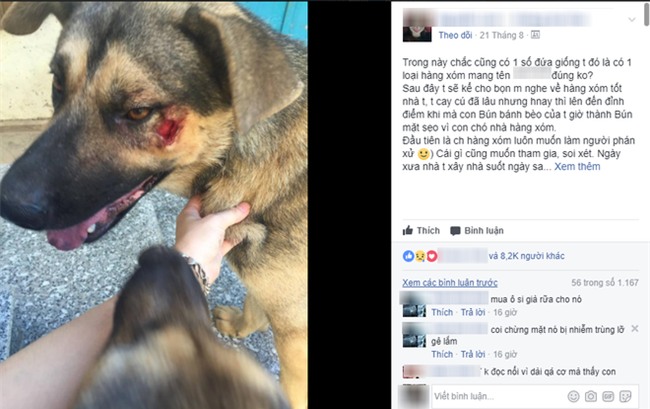Open the sad reaction icon

(420, 256)
